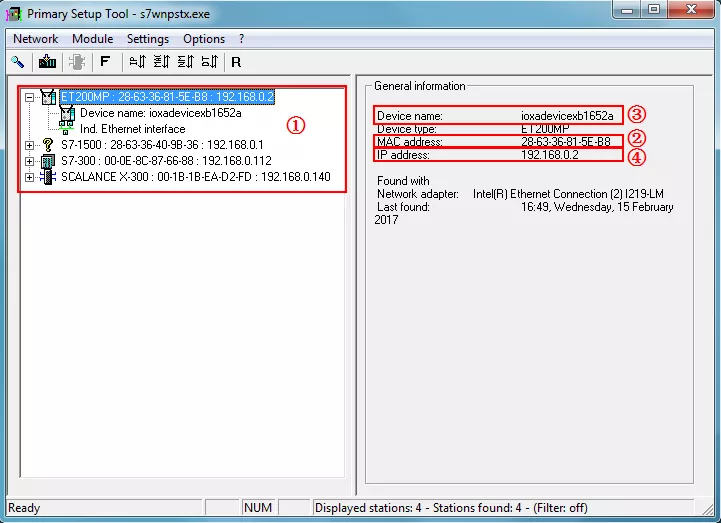Click the arrow icon immediately left of R
Image resolution: width=721 pixels, height=523 pixels.
point(209,62)
